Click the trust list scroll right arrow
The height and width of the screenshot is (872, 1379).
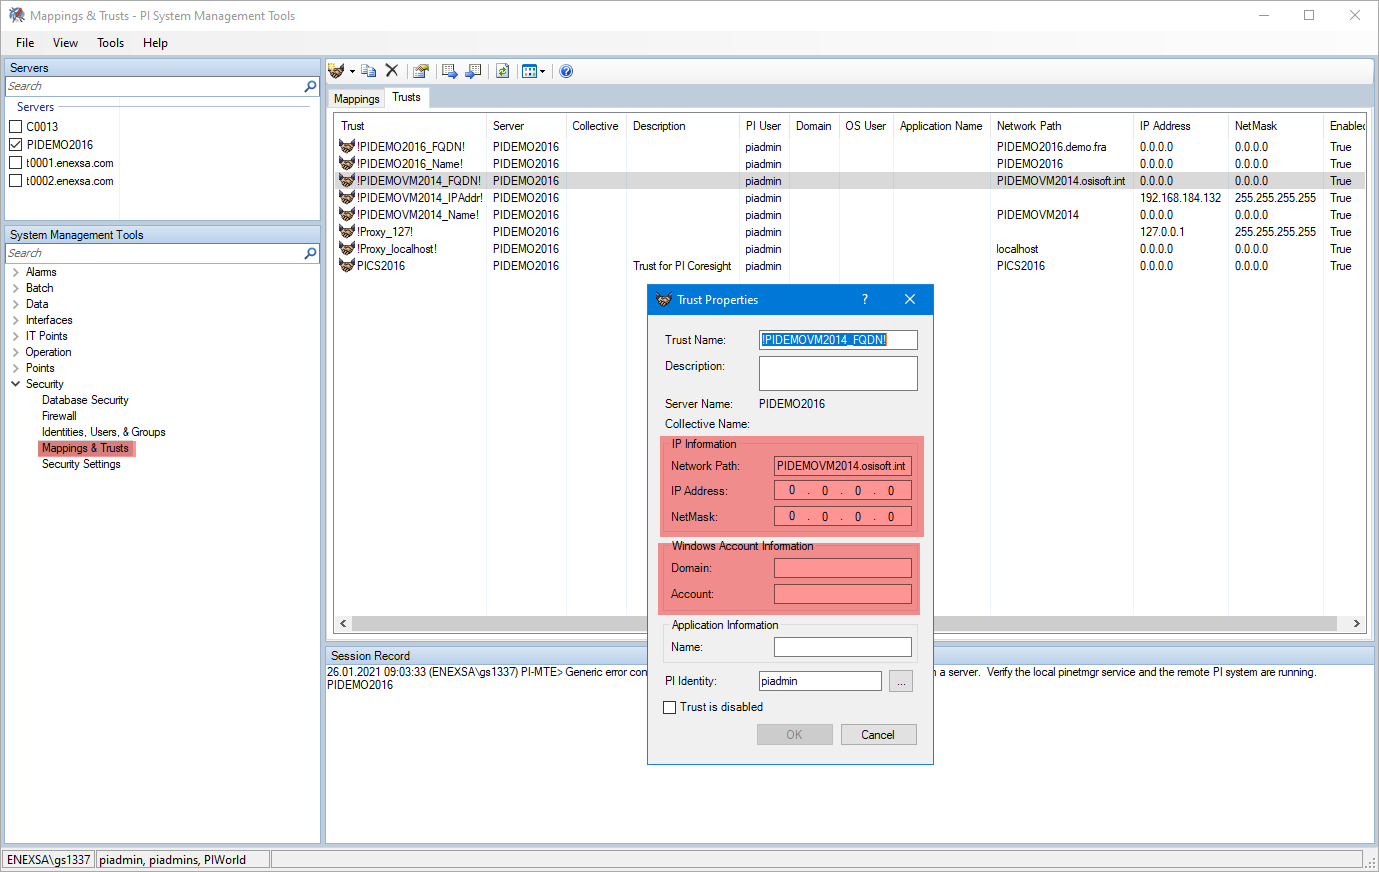click(1357, 623)
